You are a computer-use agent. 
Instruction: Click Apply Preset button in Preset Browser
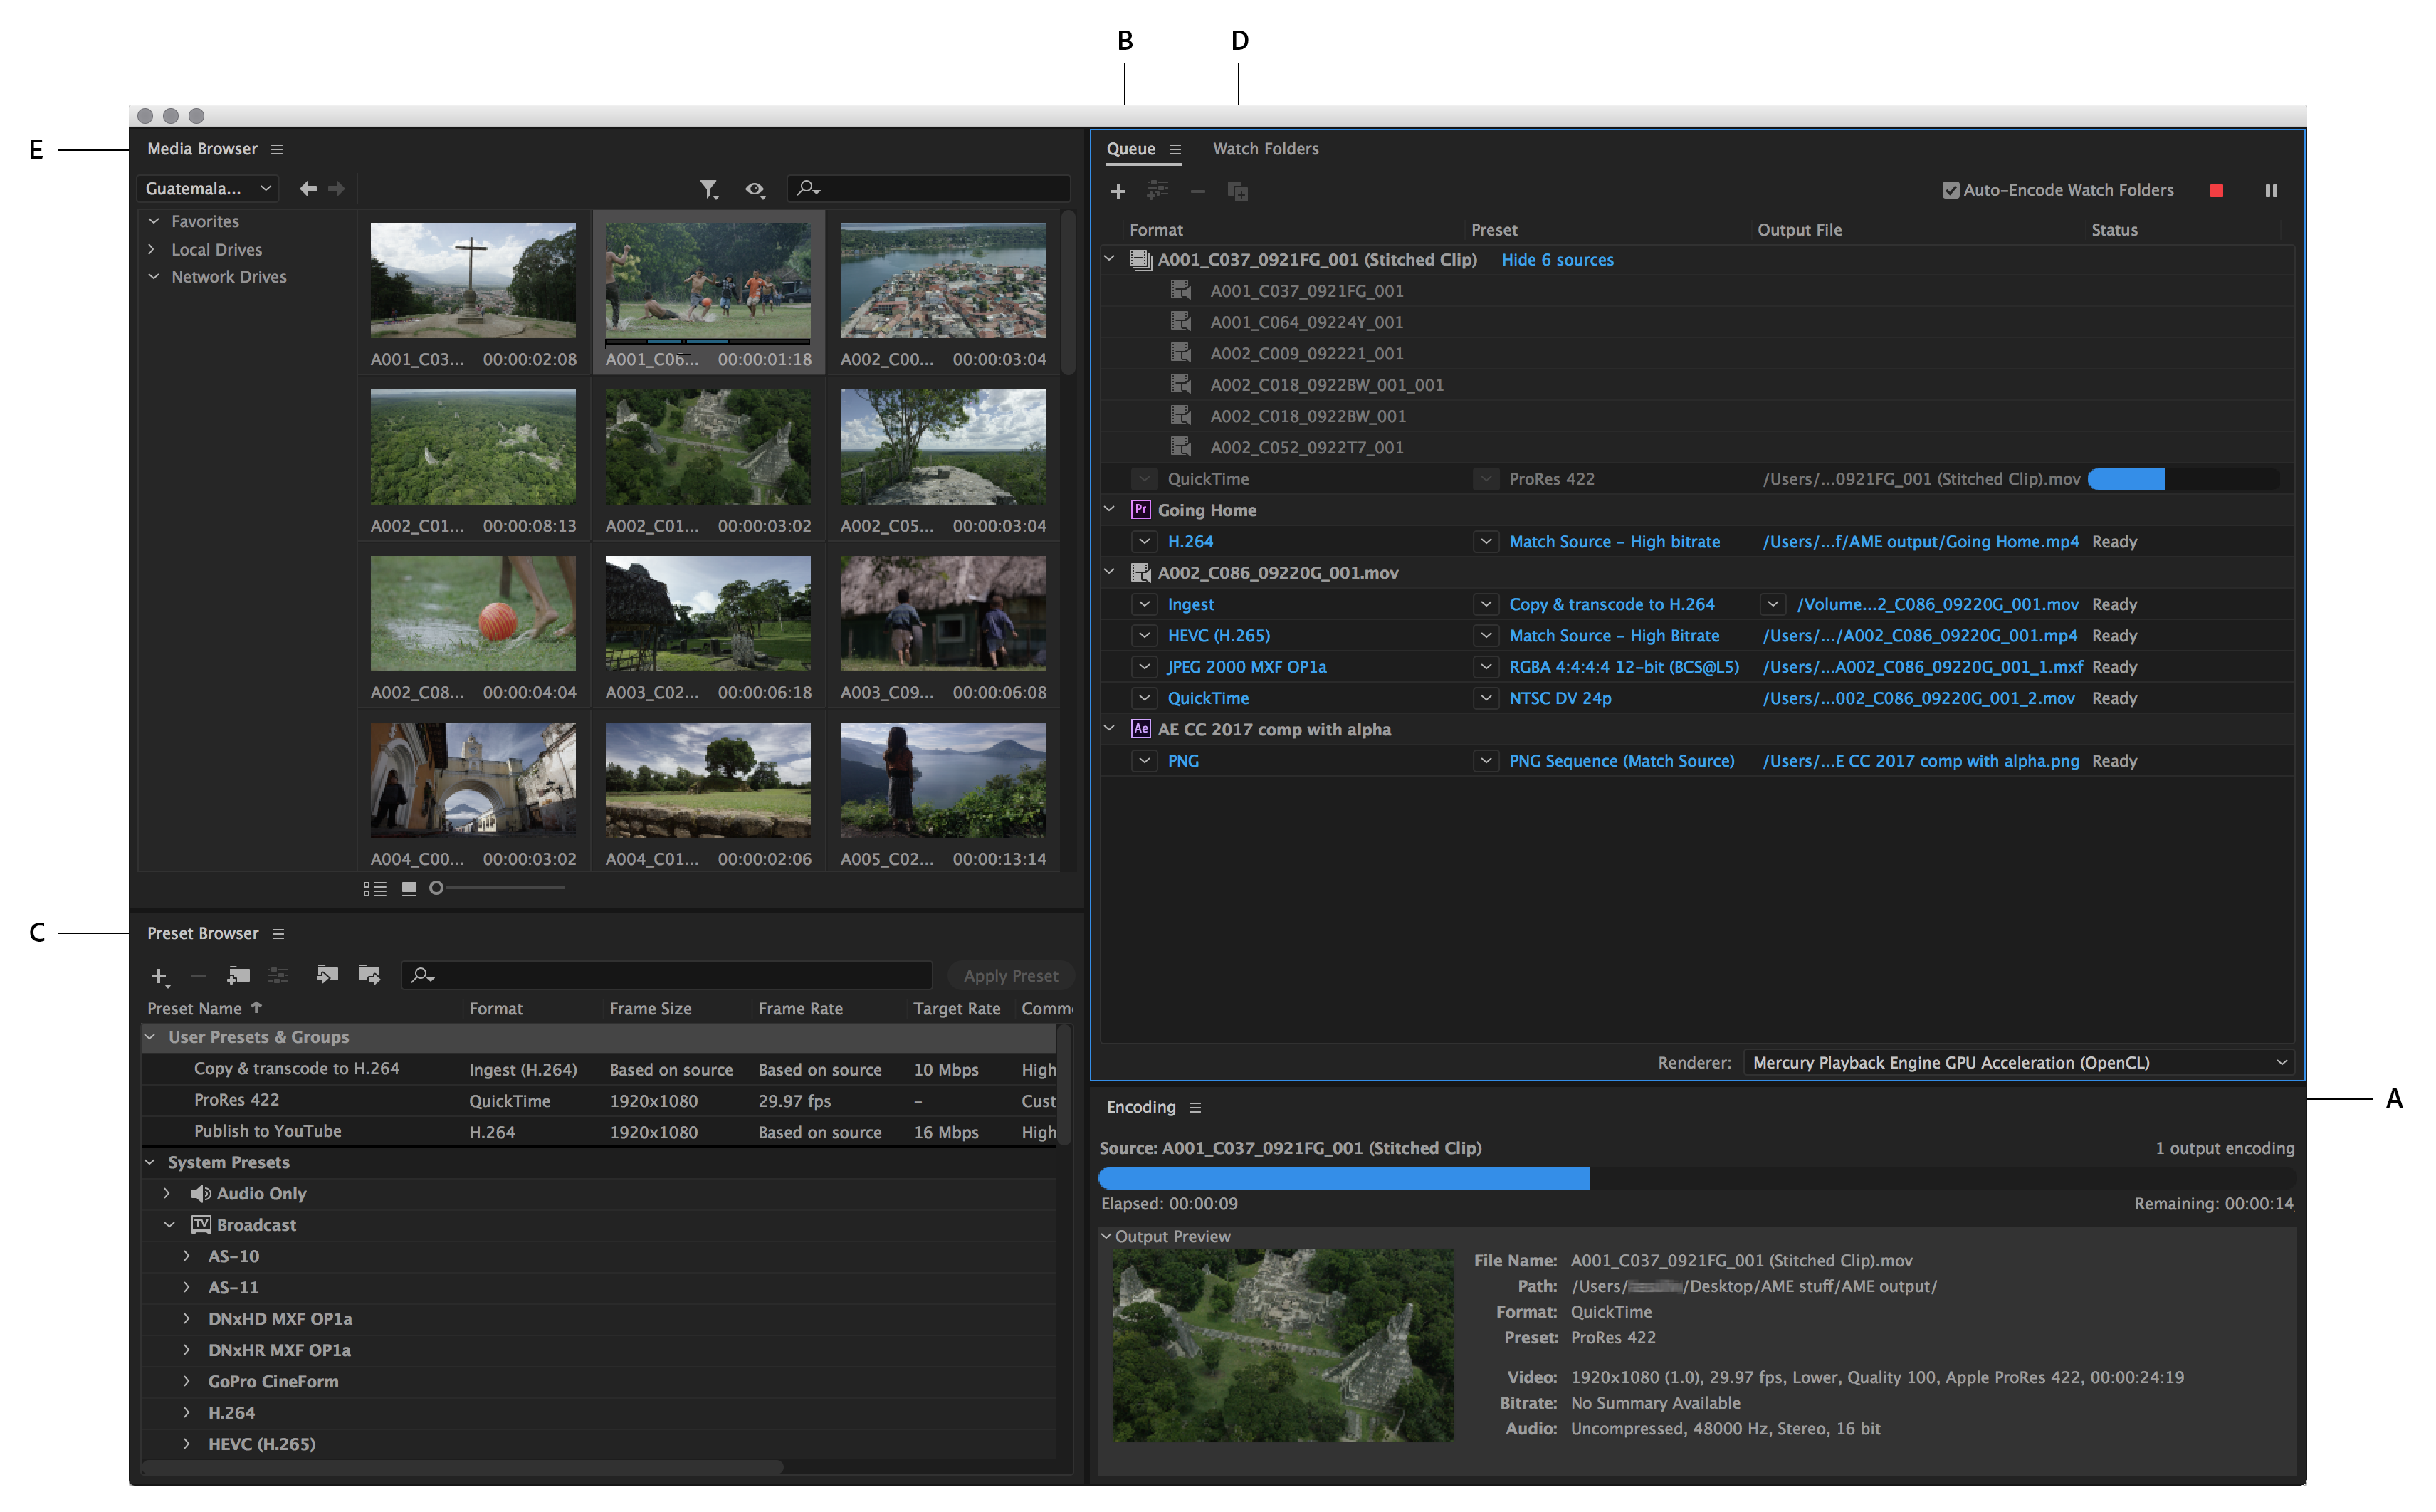click(1007, 974)
